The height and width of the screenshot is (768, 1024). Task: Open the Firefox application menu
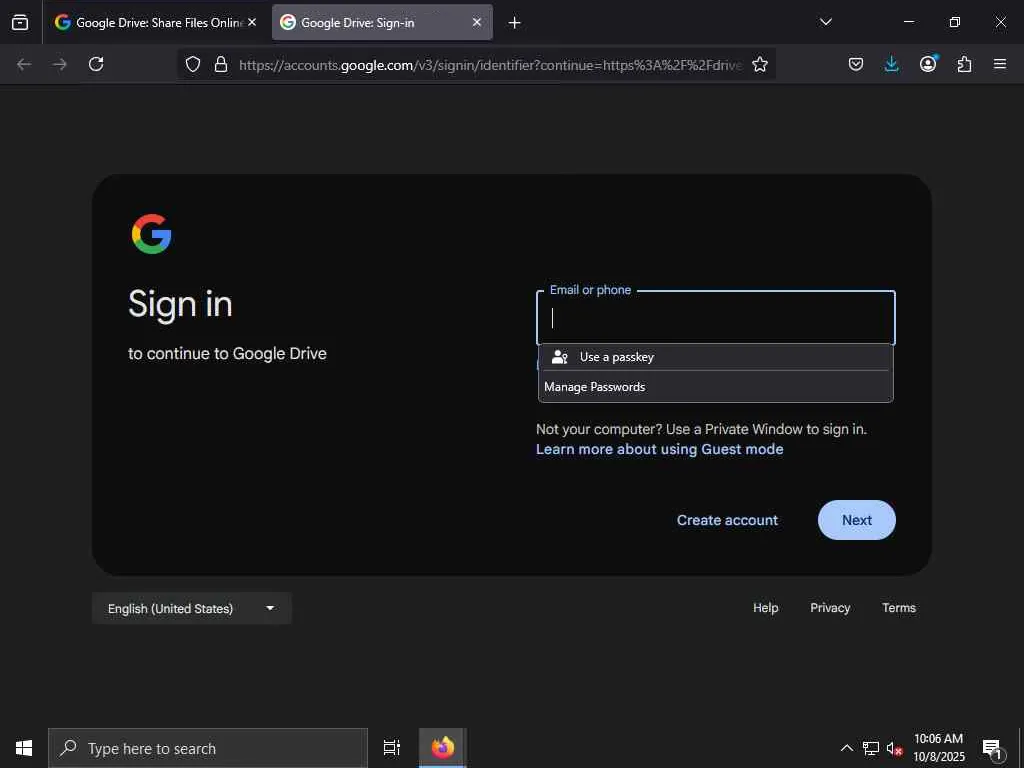[1000, 64]
